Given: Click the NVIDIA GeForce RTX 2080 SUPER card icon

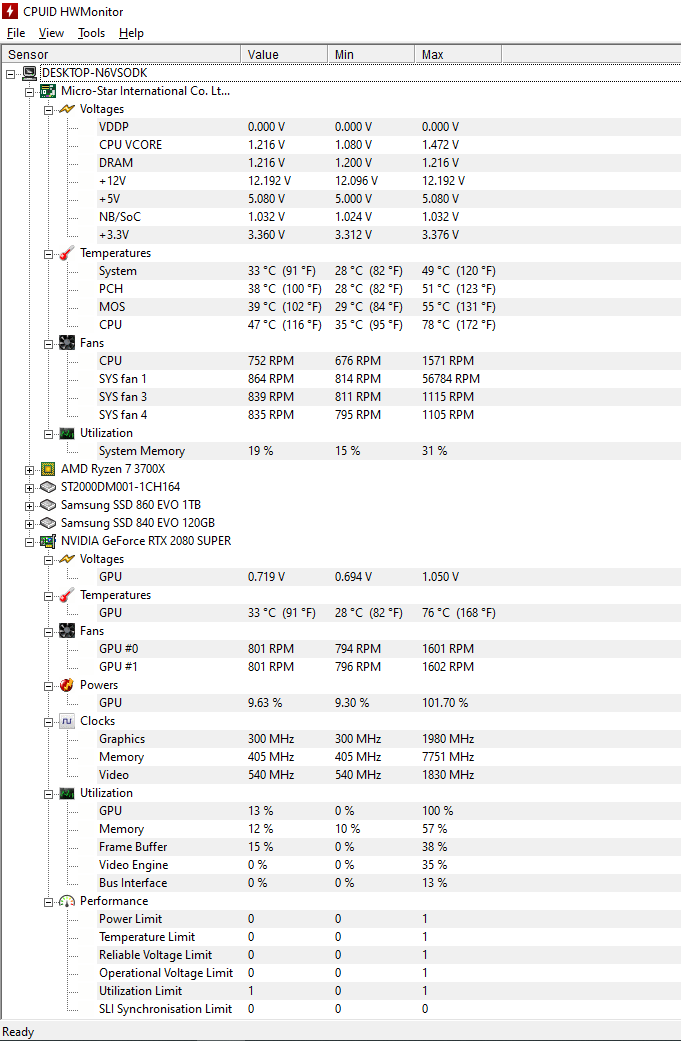Looking at the screenshot, I should (x=48, y=541).
